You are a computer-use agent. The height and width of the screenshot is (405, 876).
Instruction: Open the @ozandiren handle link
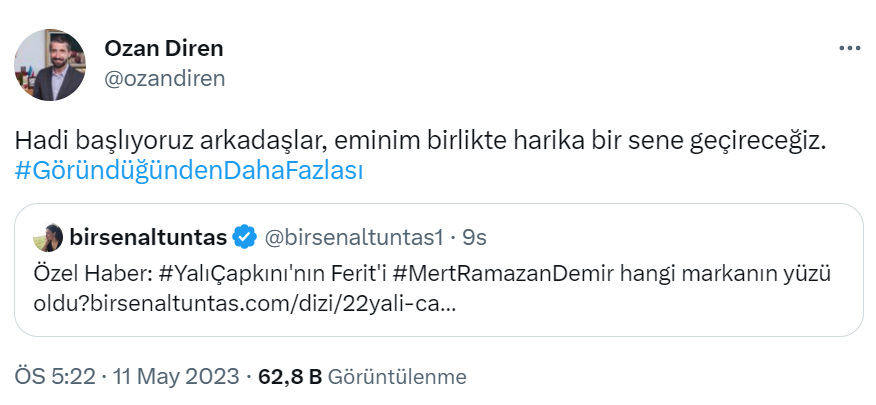point(165,78)
